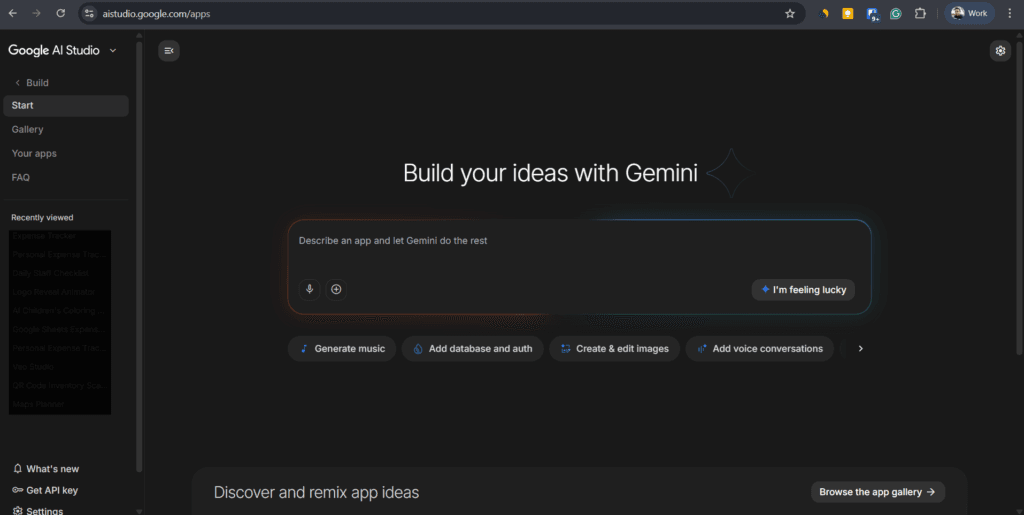Click the bell icon beside What's new

[18, 469]
